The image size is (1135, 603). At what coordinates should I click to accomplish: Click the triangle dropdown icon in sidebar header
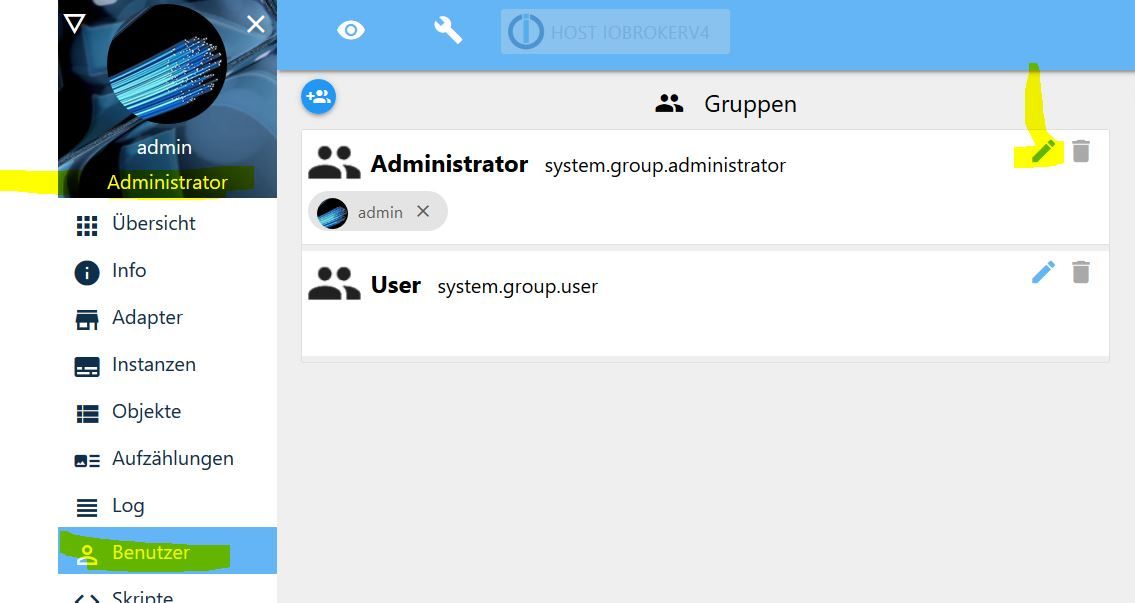74,23
